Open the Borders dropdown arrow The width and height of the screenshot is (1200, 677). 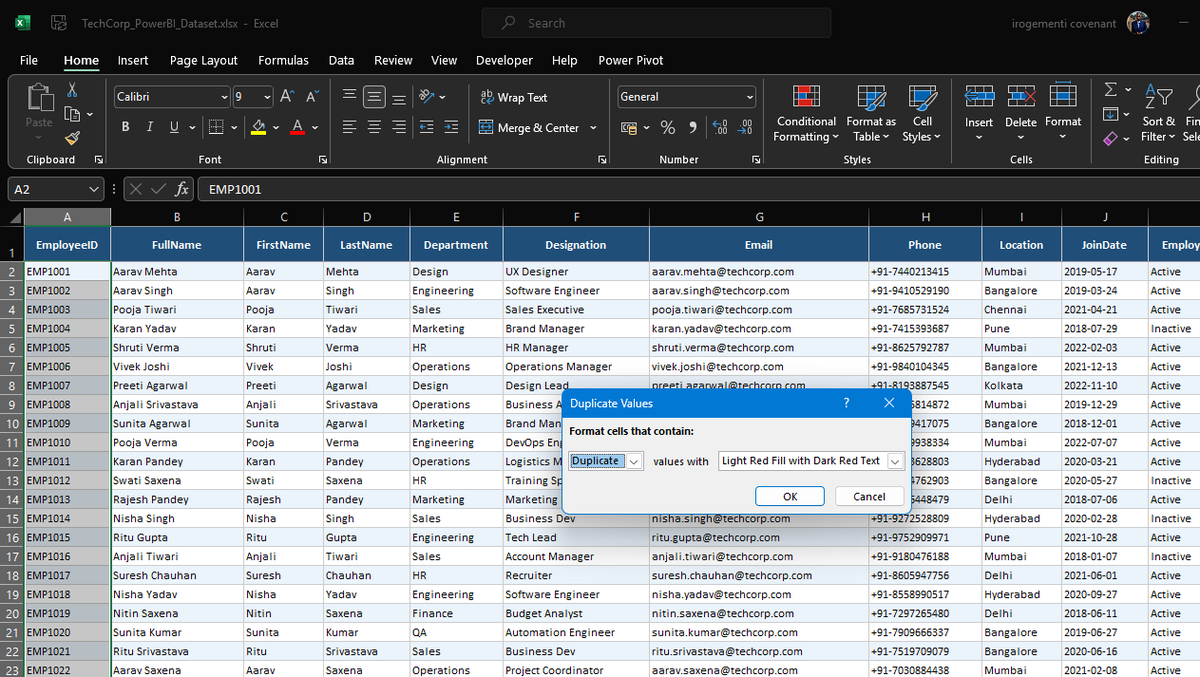point(232,128)
